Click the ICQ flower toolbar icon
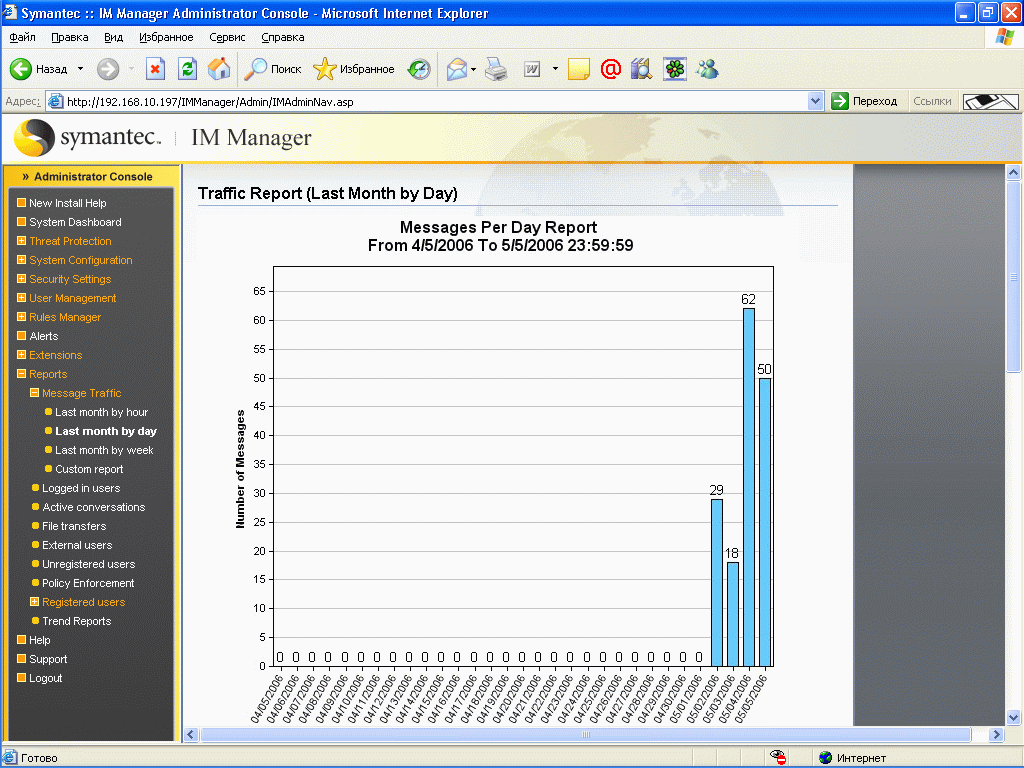 click(675, 69)
